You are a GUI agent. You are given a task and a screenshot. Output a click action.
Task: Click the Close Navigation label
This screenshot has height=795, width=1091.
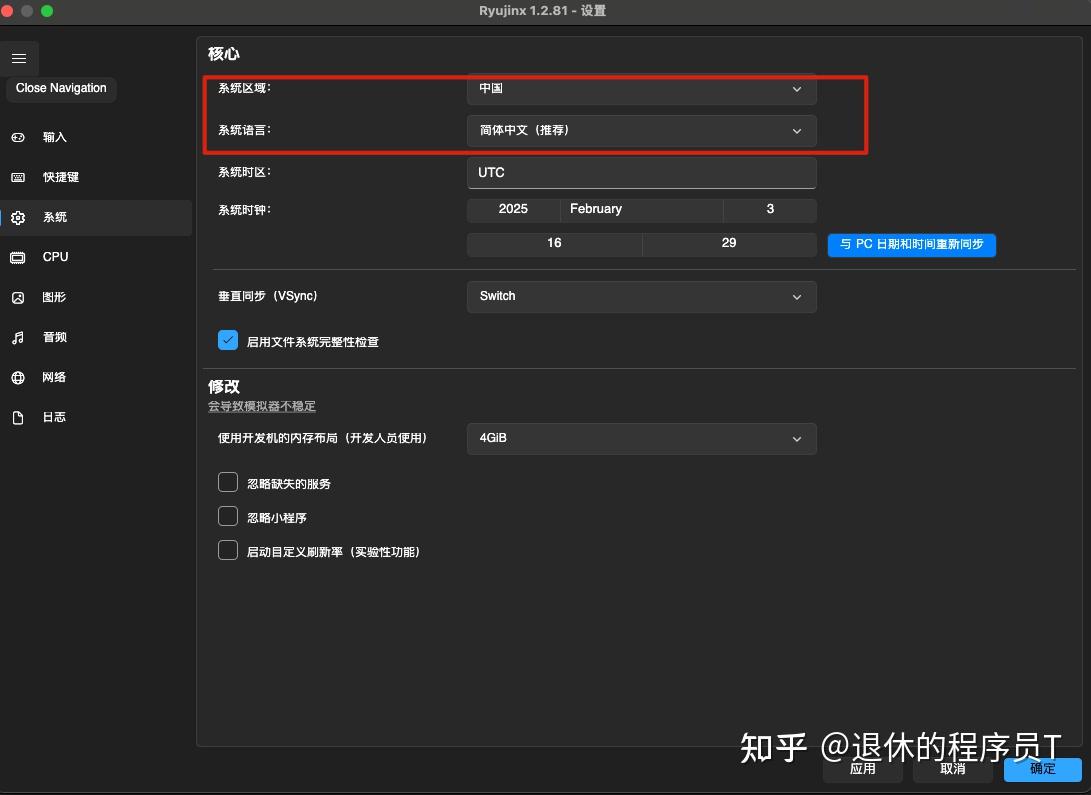point(61,88)
